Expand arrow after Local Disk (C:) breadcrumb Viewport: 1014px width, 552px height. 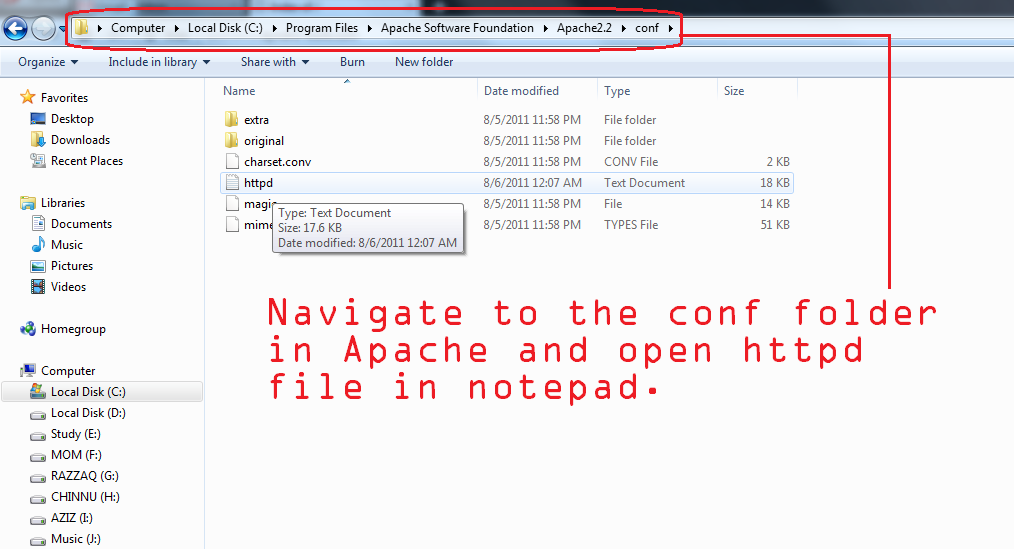click(x=274, y=28)
